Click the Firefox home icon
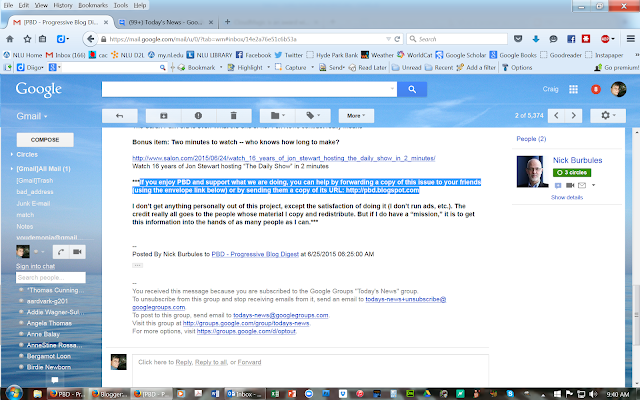The image size is (640, 400). [x=10, y=39]
